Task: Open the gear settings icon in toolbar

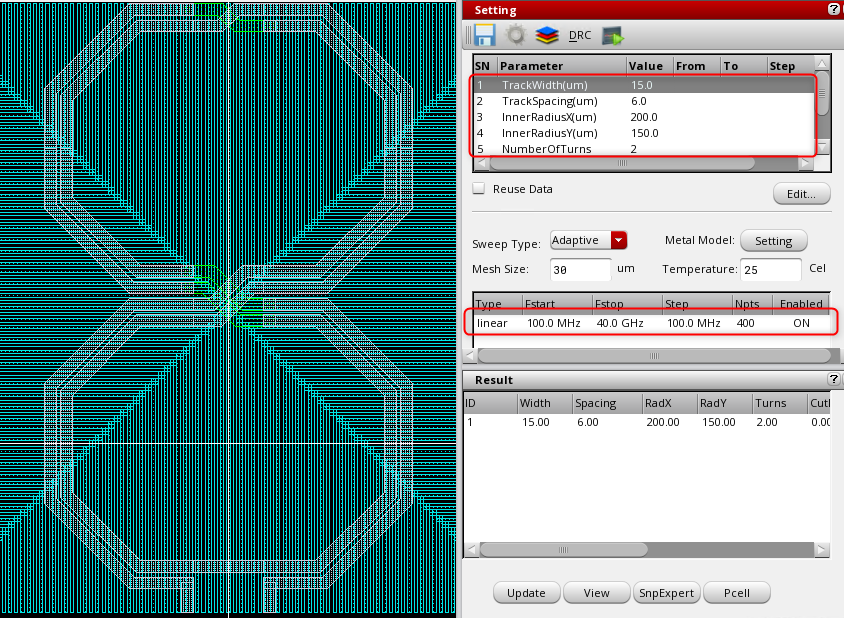Action: pos(515,35)
